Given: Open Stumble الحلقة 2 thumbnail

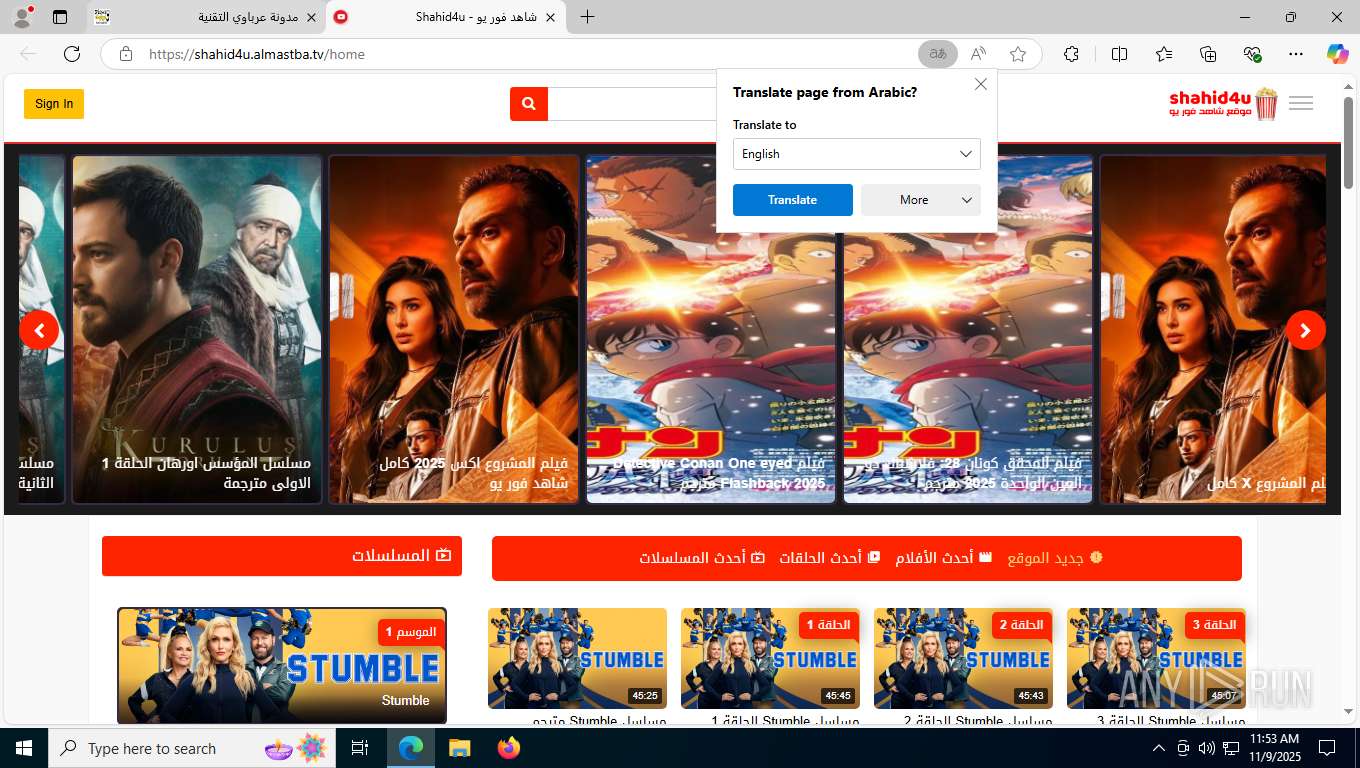Looking at the screenshot, I should tap(963, 658).
